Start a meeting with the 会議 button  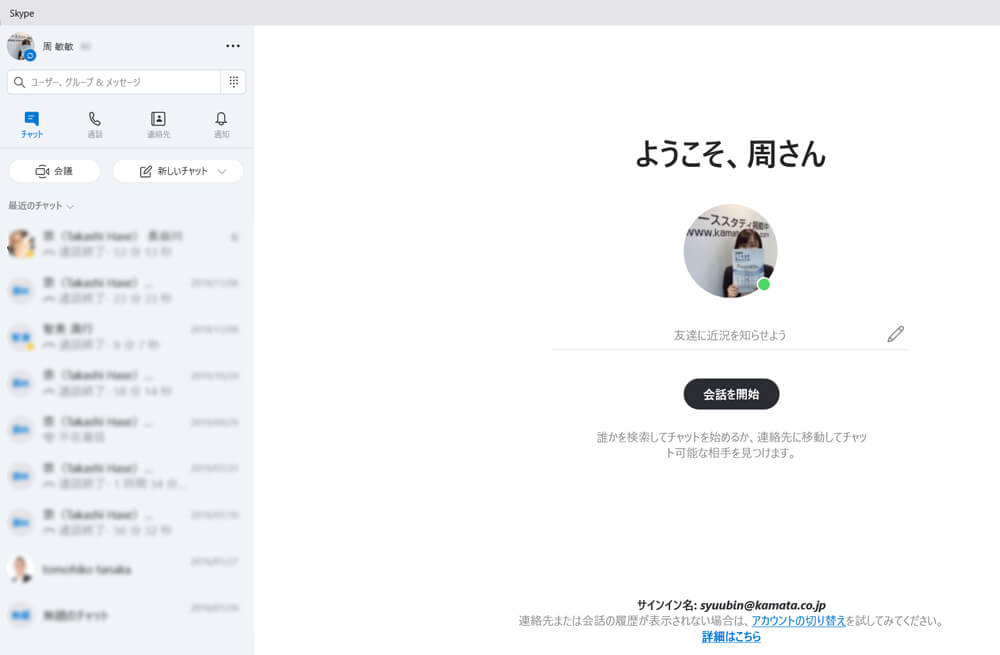click(x=56, y=170)
